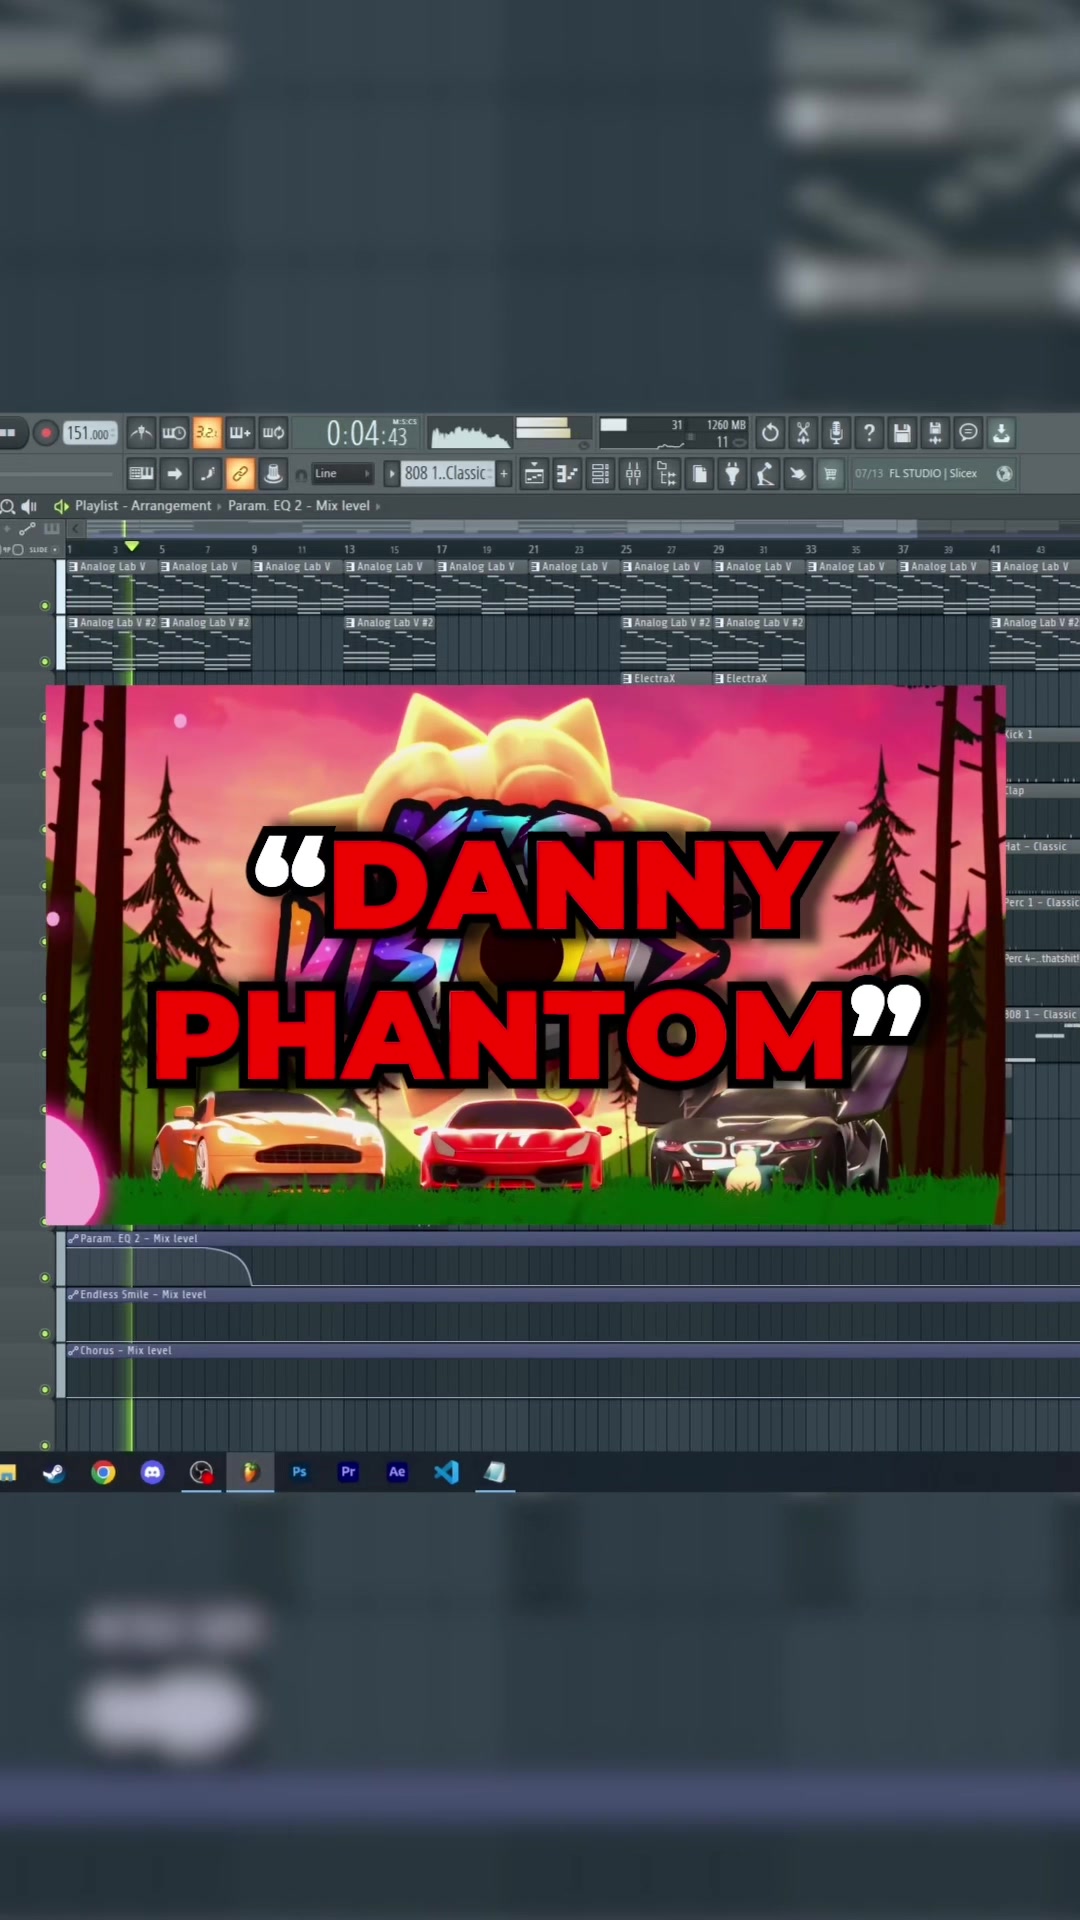Viewport: 1080px width, 1920px height.
Task: Click the speaker icon in Playlist header
Action: tap(29, 506)
